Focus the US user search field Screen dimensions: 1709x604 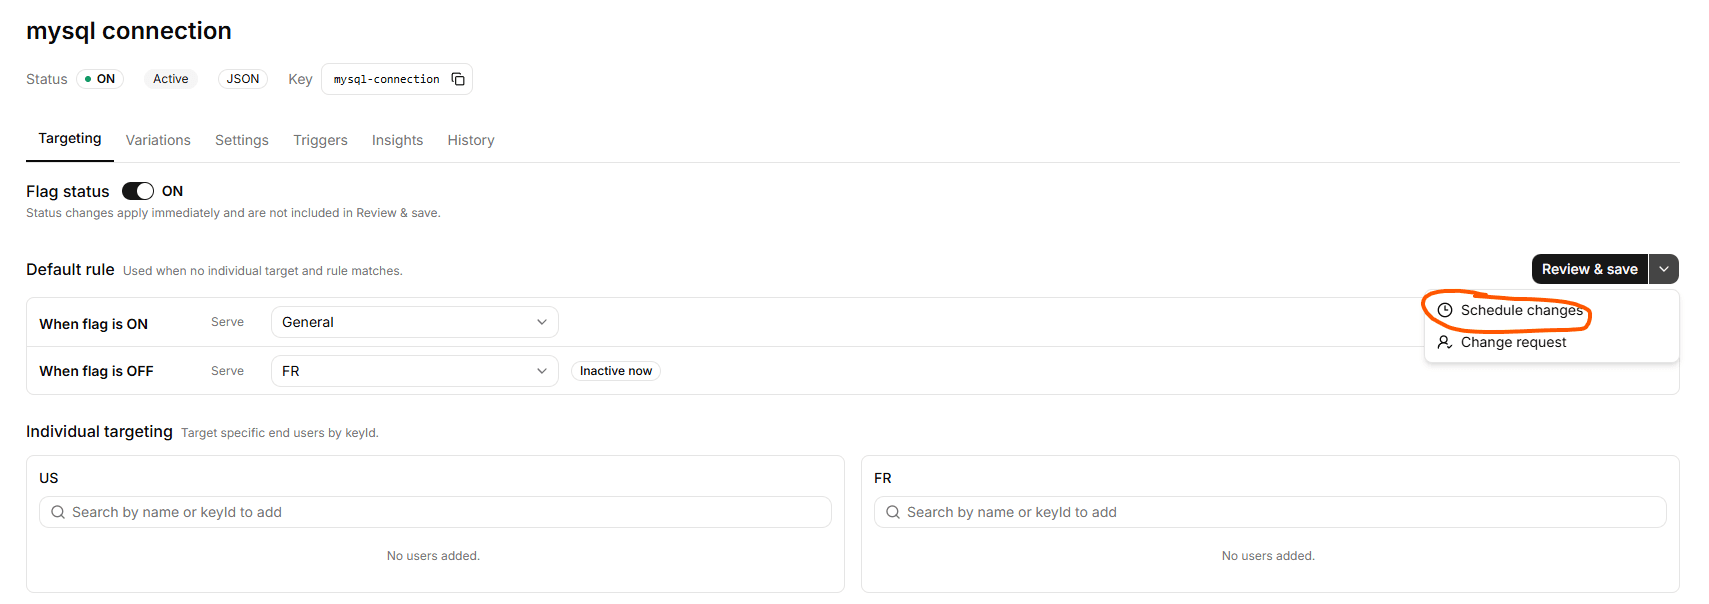tap(435, 512)
